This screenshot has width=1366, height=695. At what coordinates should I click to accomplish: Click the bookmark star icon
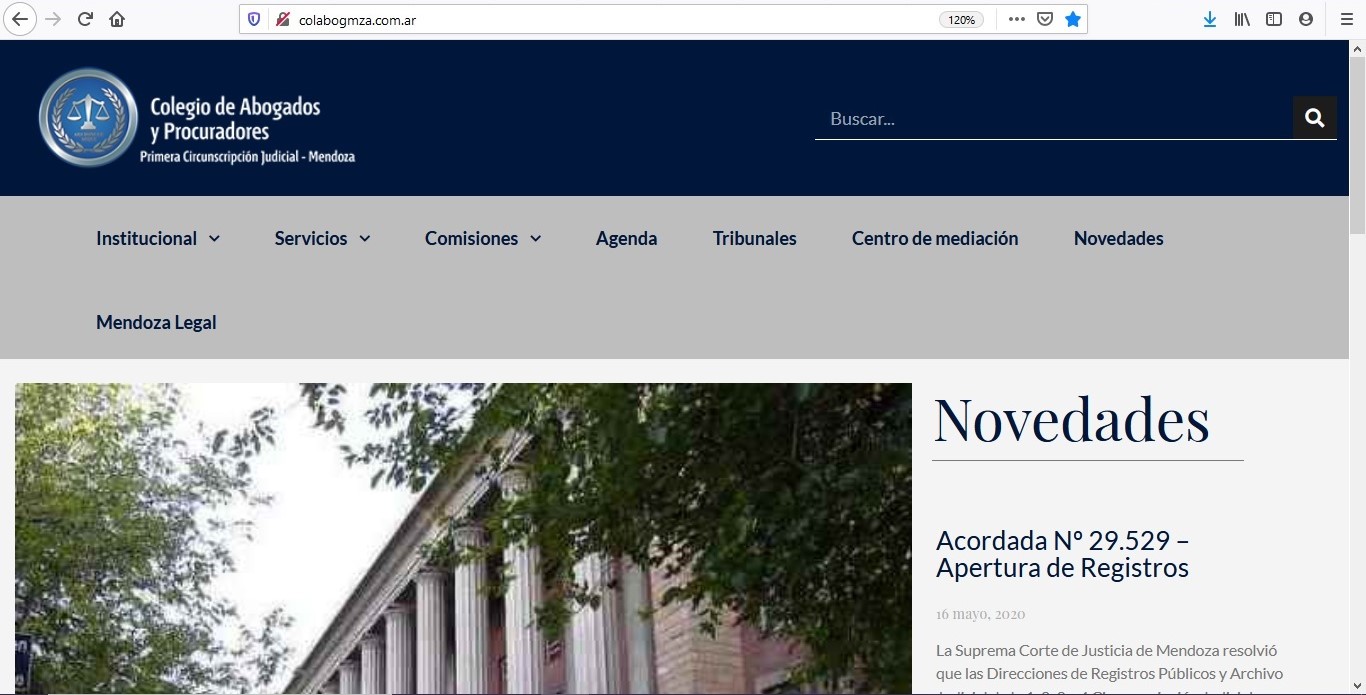pyautogui.click(x=1073, y=19)
